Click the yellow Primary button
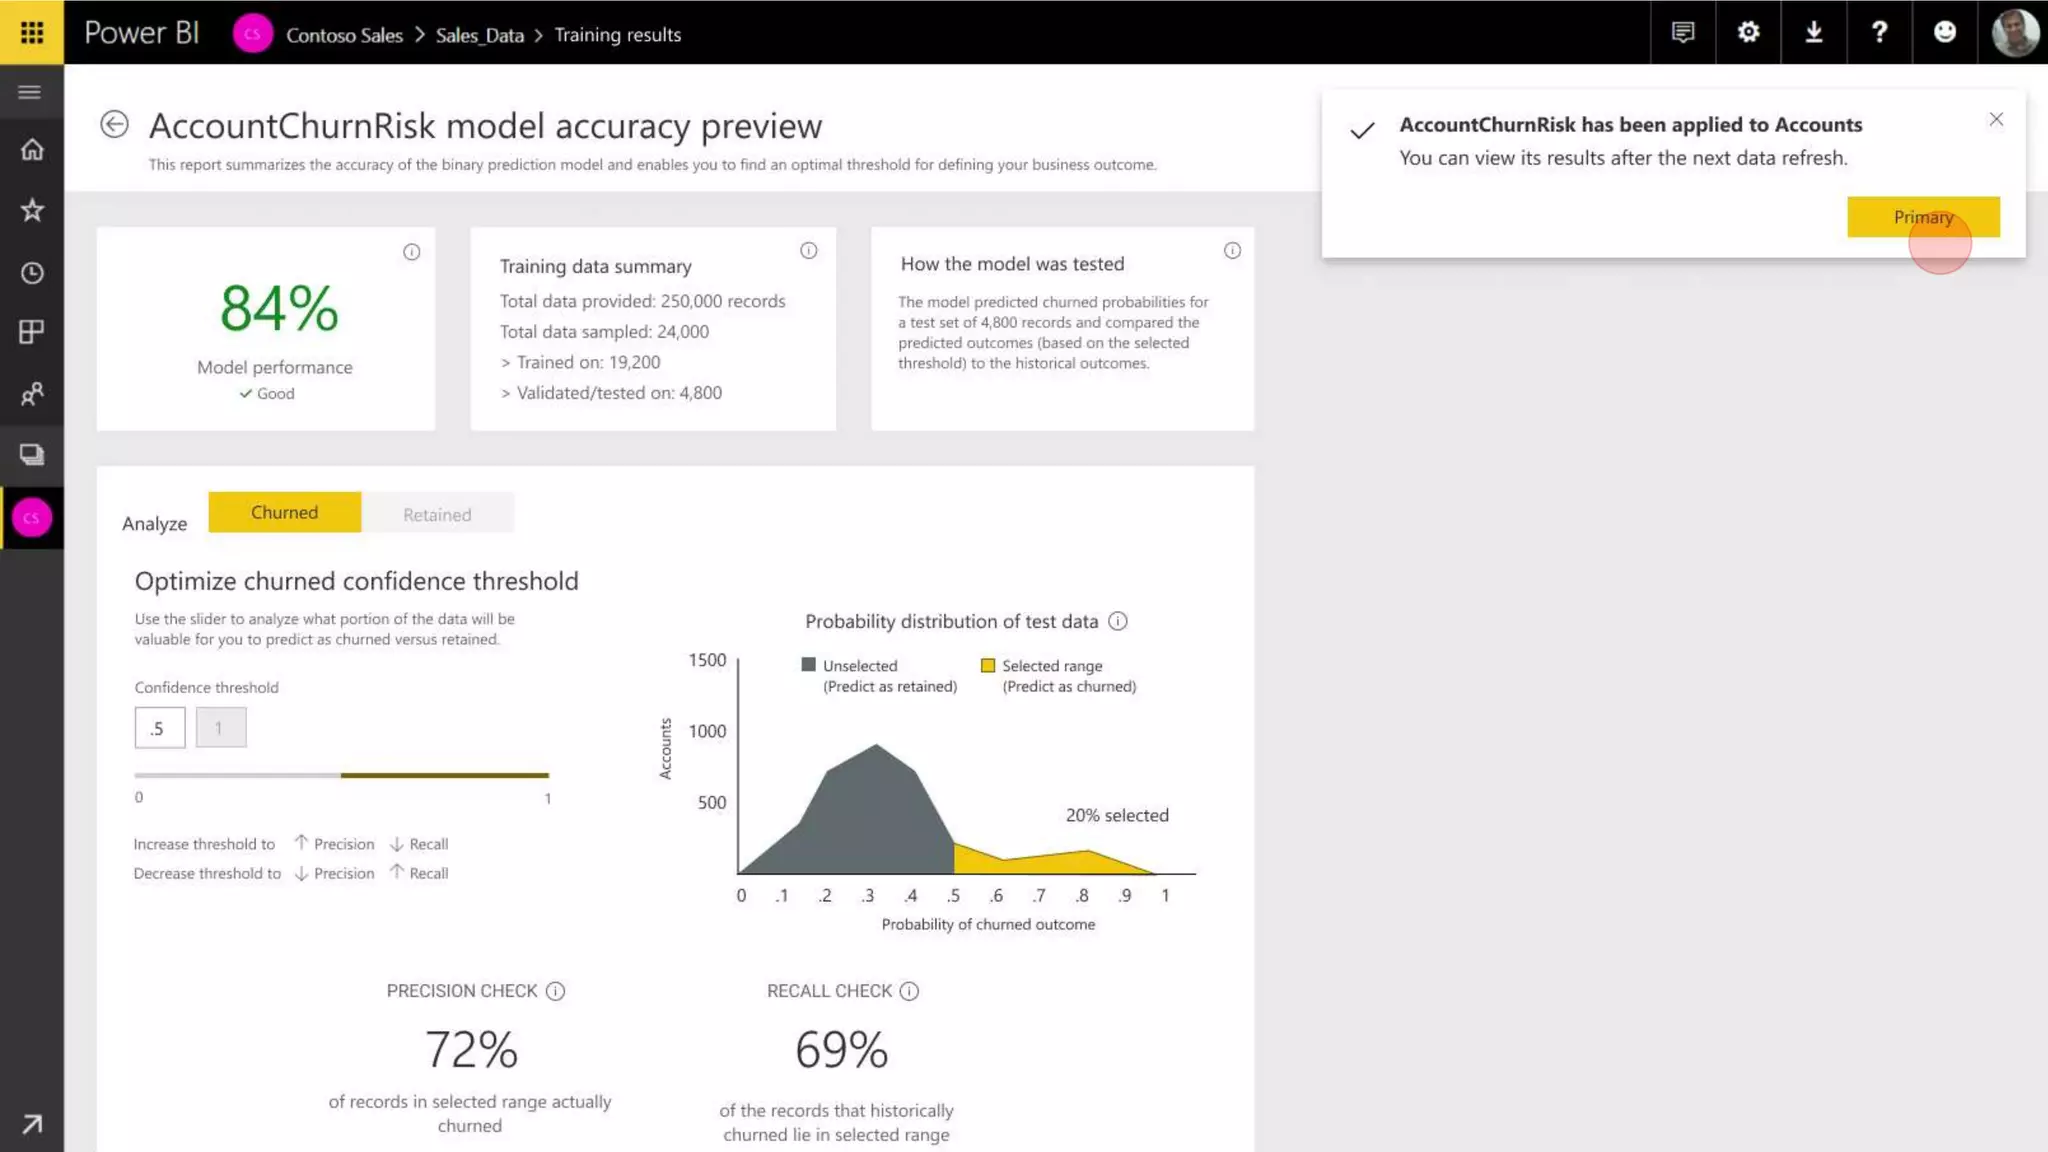Screen dimensions: 2048x1152 tap(1922, 217)
